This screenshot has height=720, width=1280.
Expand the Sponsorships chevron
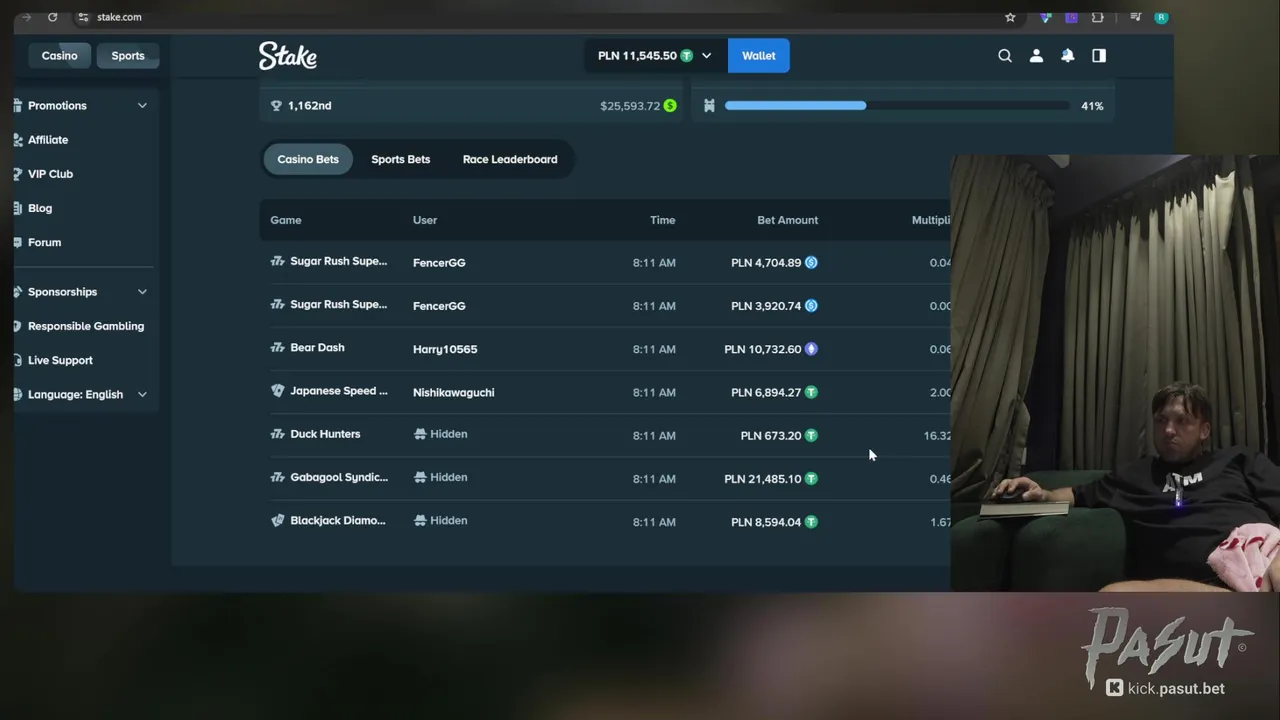(142, 292)
